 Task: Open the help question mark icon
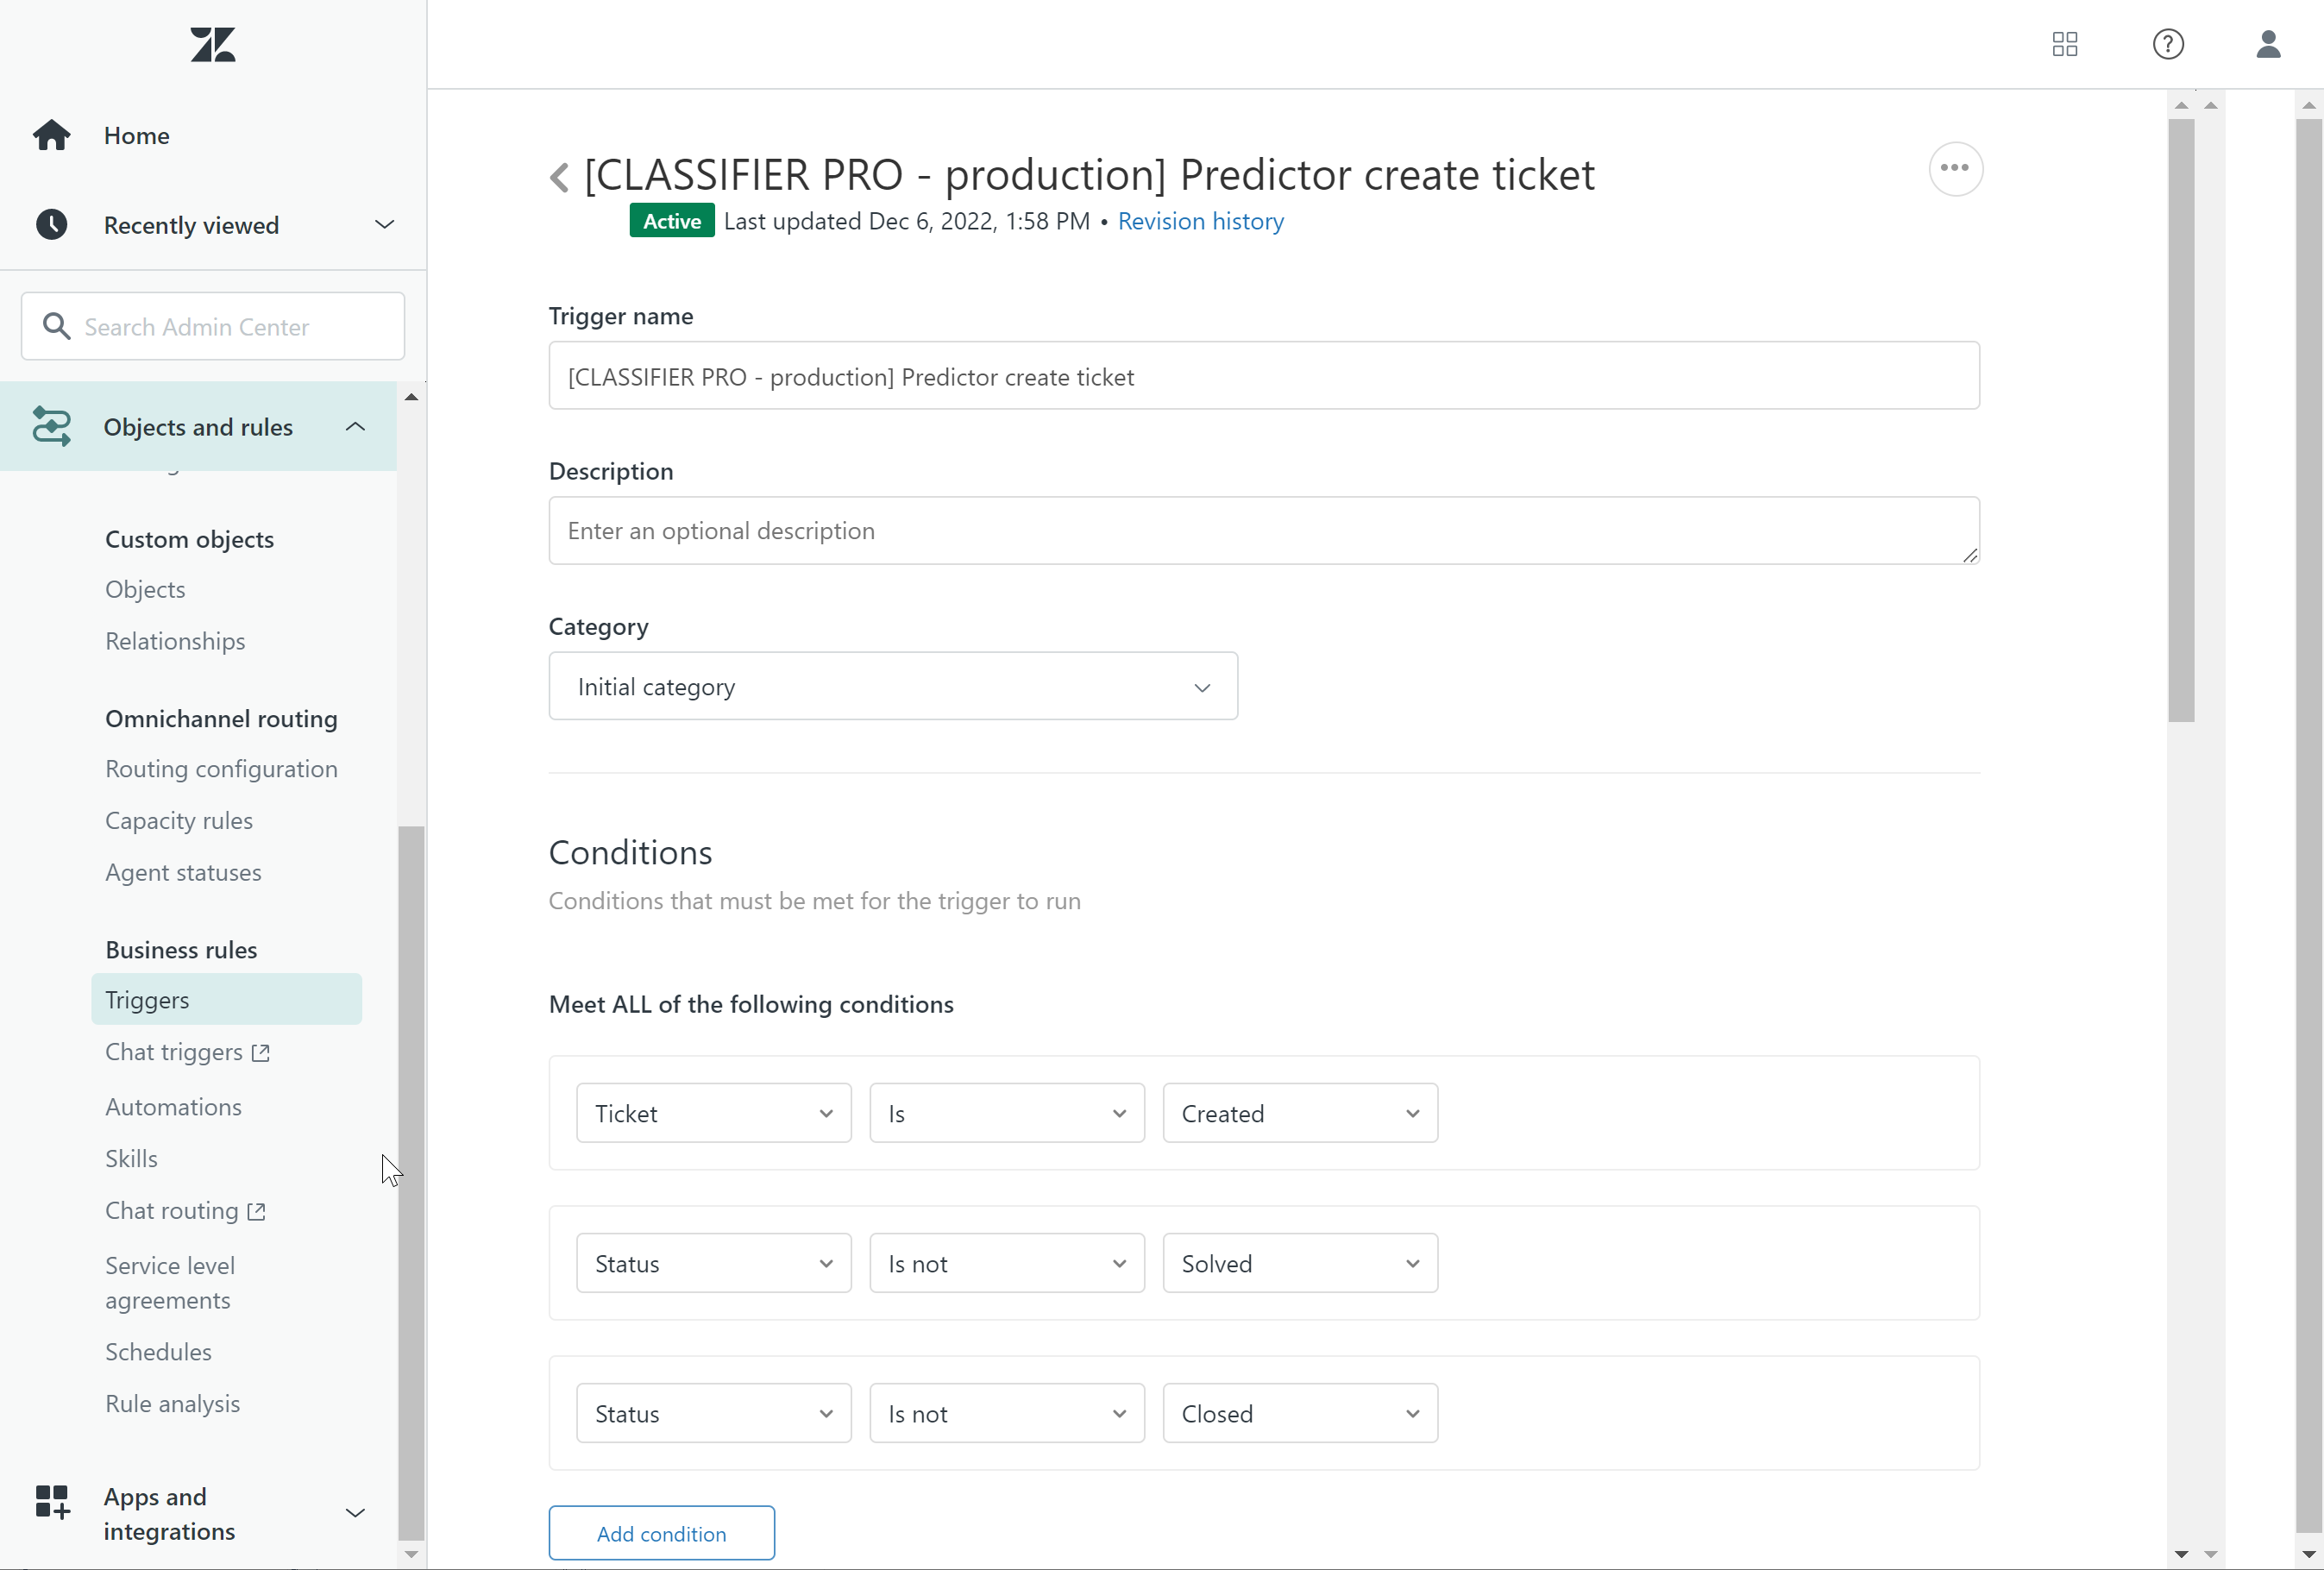[x=2167, y=44]
